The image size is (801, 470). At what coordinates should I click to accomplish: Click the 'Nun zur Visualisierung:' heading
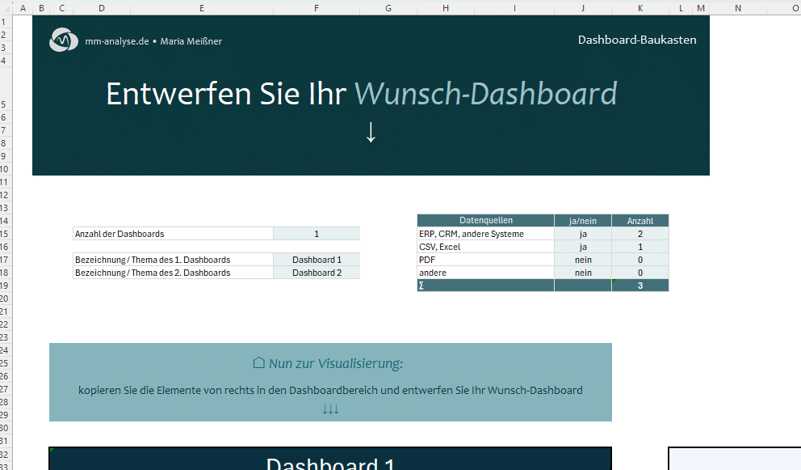click(336, 363)
